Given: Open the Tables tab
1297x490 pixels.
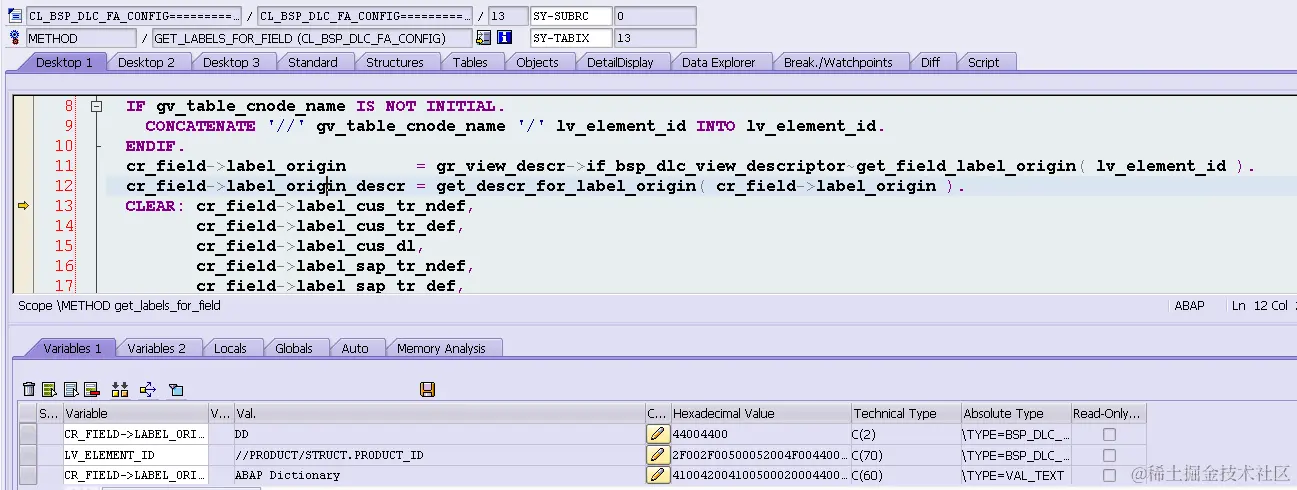Looking at the screenshot, I should (470, 62).
